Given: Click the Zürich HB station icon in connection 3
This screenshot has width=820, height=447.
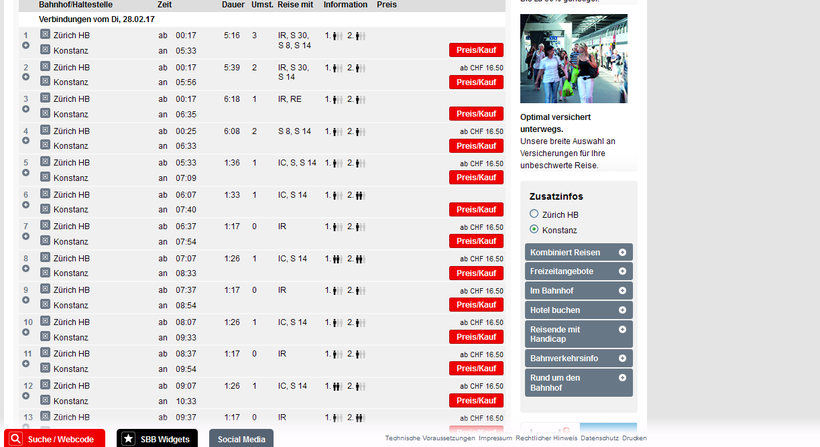Looking at the screenshot, I should click(x=45, y=98).
